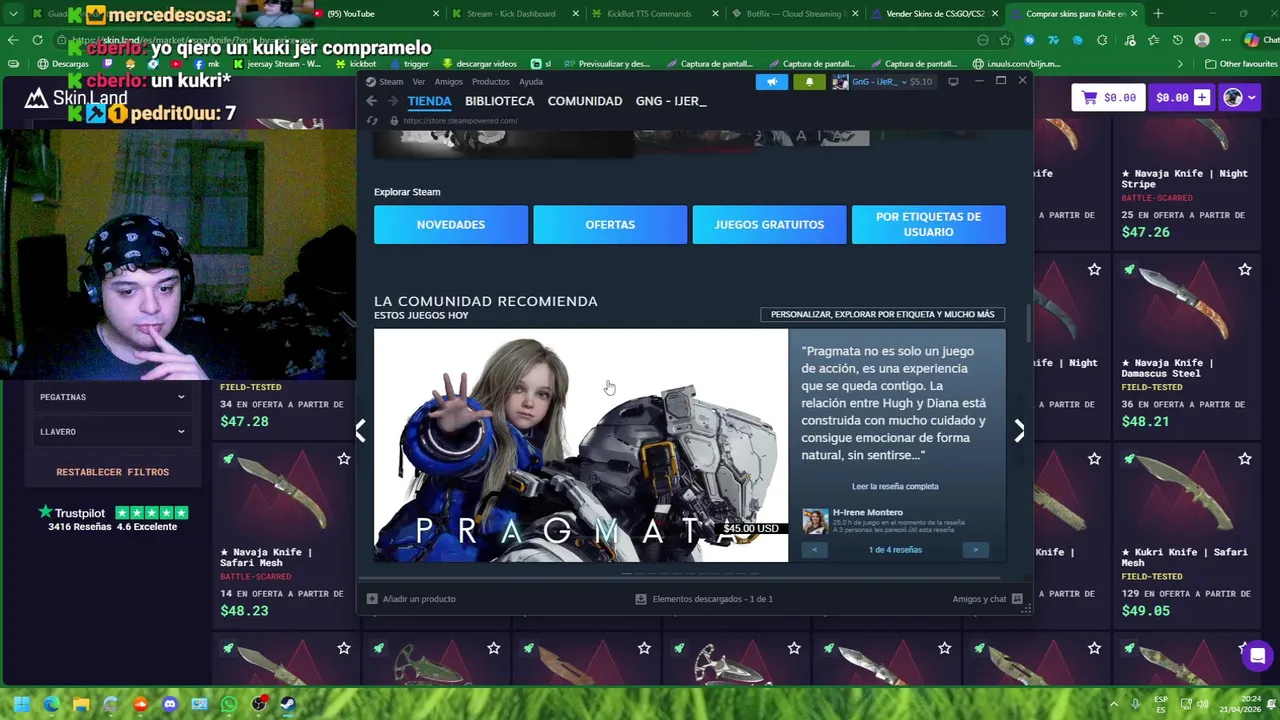Open File Explorer from taskbar
Screen dimensions: 1280x720
[x=81, y=704]
